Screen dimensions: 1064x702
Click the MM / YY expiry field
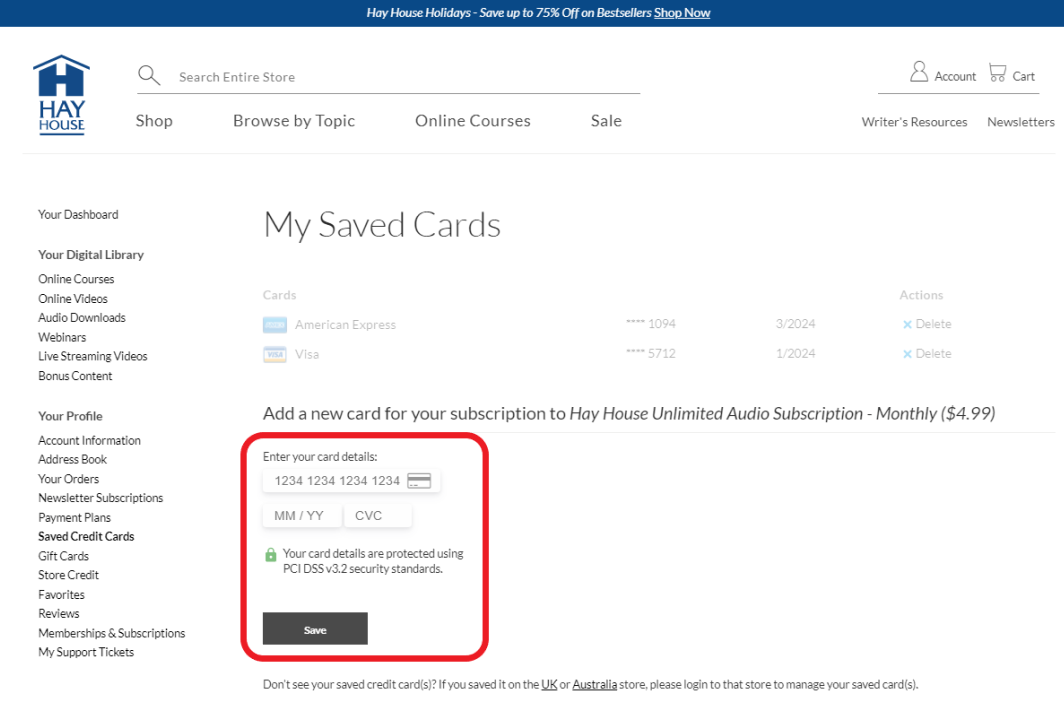(300, 516)
